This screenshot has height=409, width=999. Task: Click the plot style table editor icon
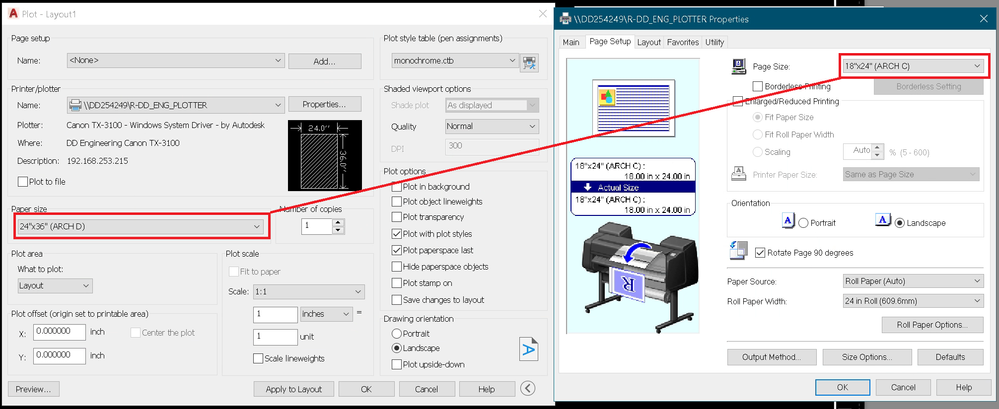coord(530,62)
